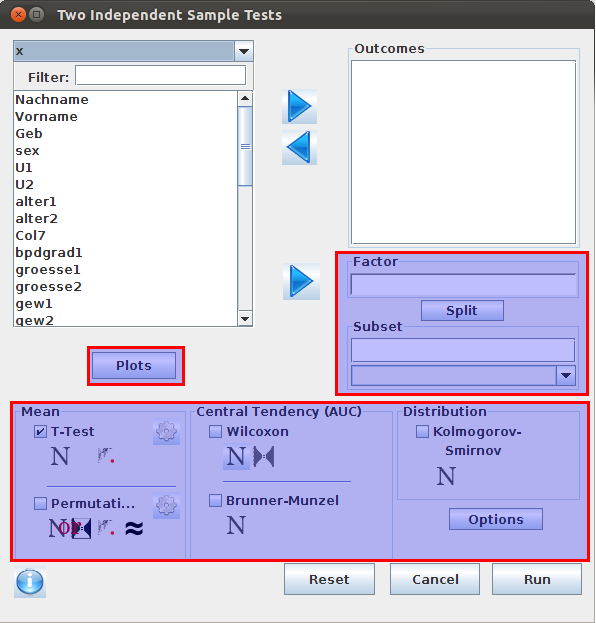Enable the Wilcoxon test checkbox
This screenshot has width=596, height=623.
215,431
